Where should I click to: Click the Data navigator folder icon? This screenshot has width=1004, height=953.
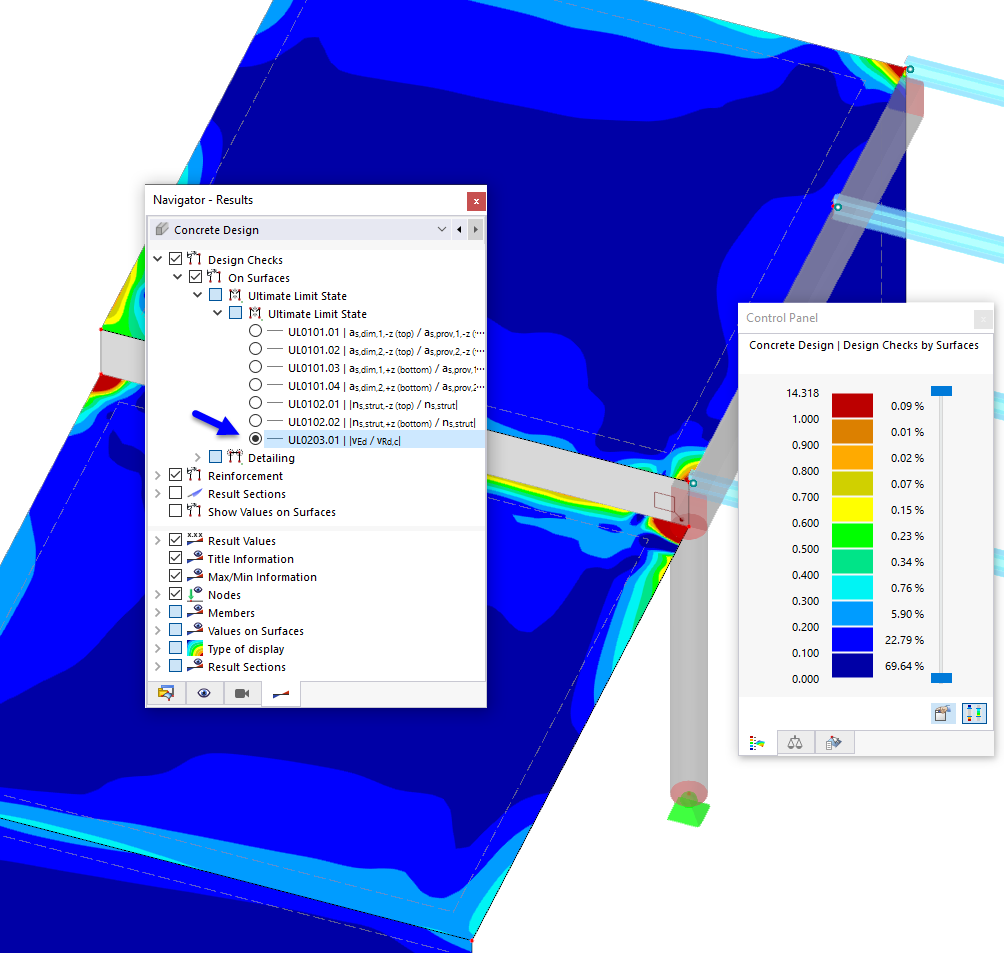tap(166, 693)
